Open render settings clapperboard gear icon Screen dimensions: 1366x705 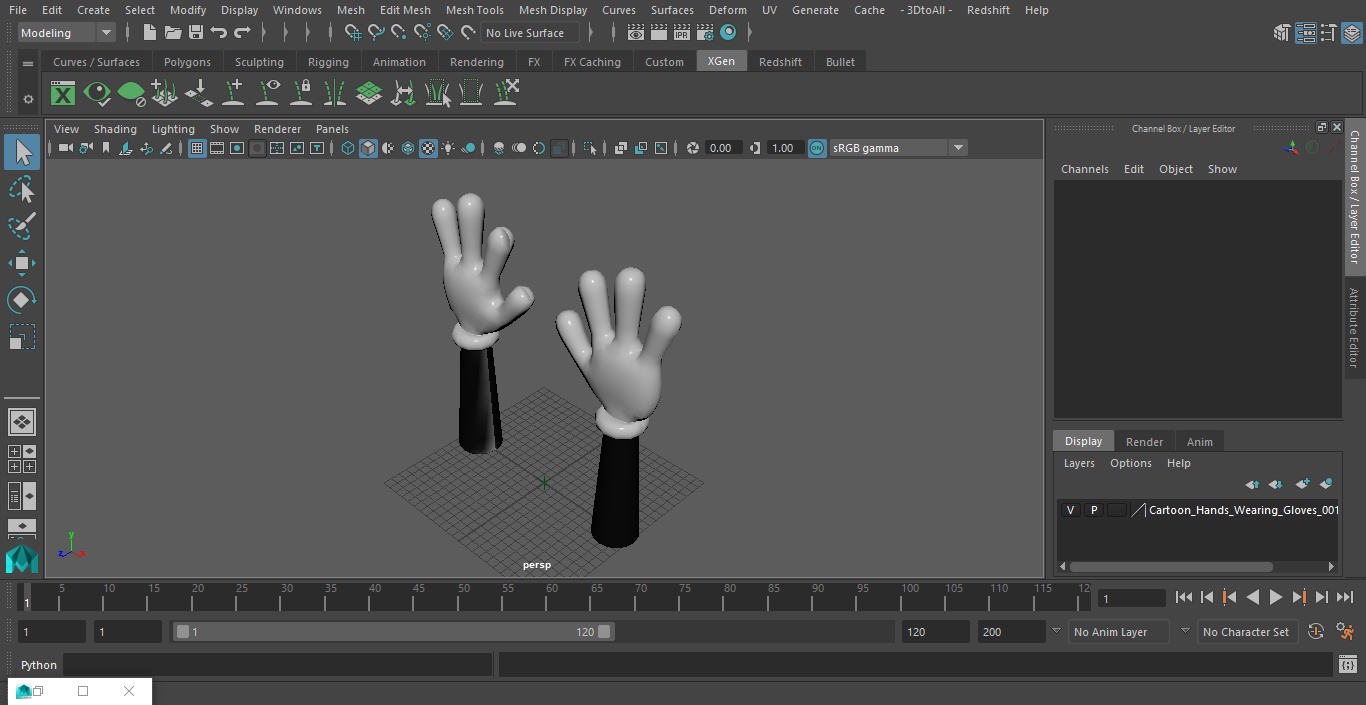point(704,33)
